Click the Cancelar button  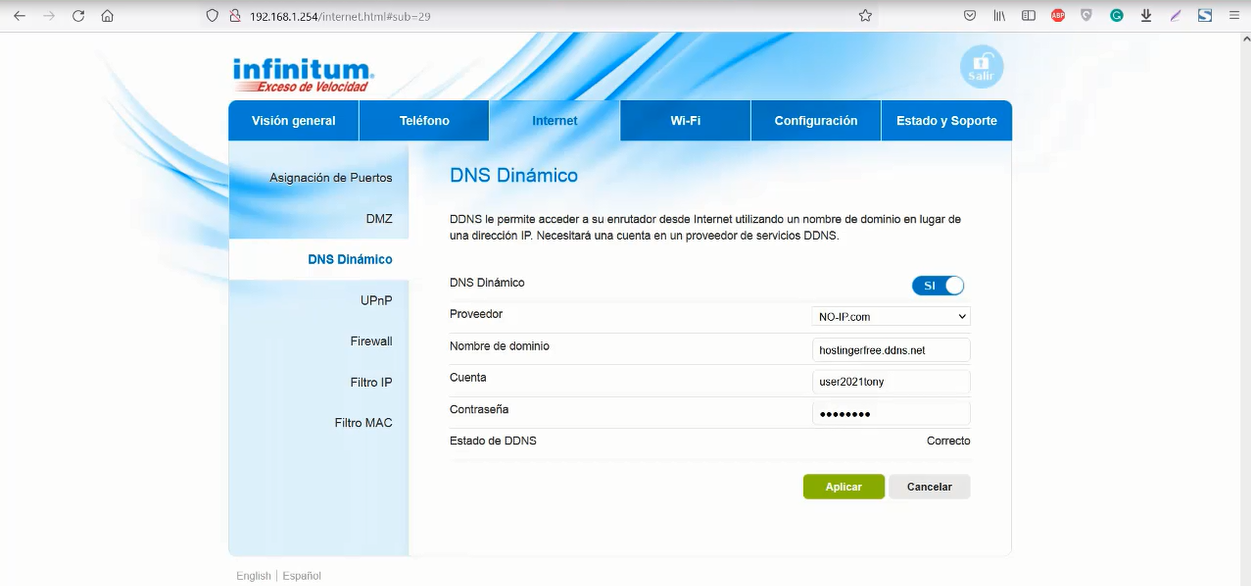click(929, 487)
